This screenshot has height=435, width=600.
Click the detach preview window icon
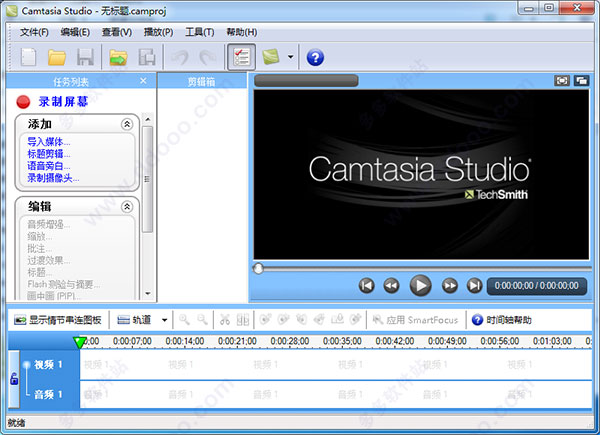(x=581, y=80)
